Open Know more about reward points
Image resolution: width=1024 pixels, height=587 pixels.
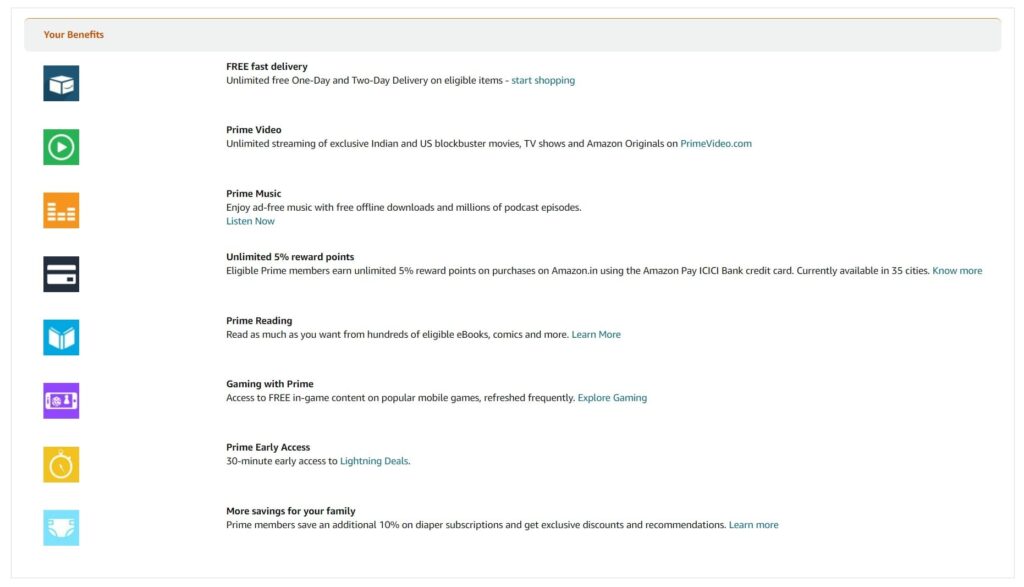pos(957,271)
